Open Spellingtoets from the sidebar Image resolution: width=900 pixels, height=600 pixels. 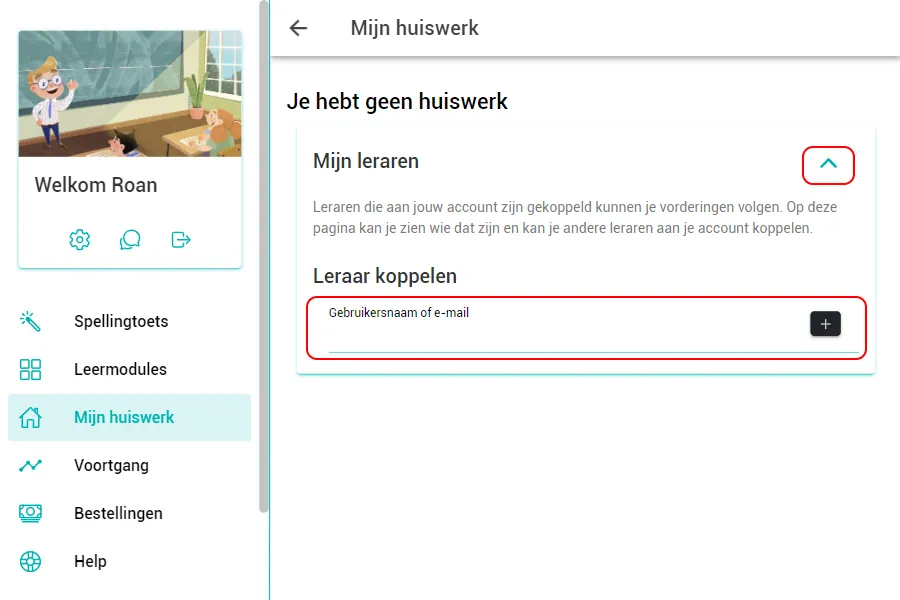(130, 322)
